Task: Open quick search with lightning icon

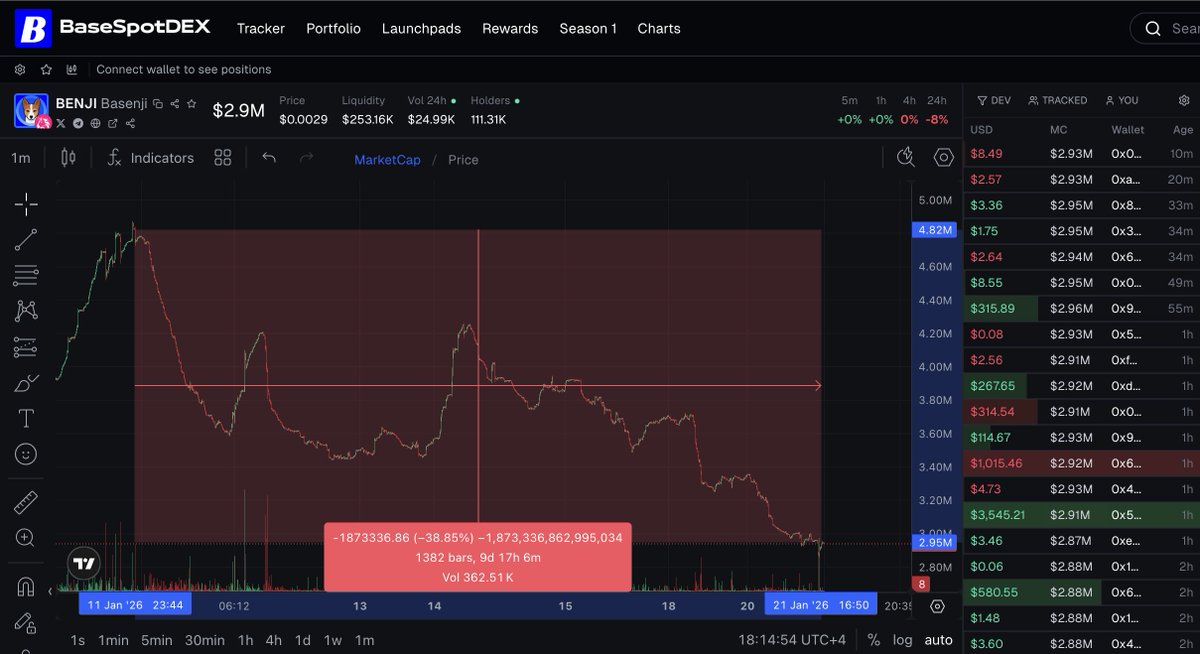Action: coord(906,157)
